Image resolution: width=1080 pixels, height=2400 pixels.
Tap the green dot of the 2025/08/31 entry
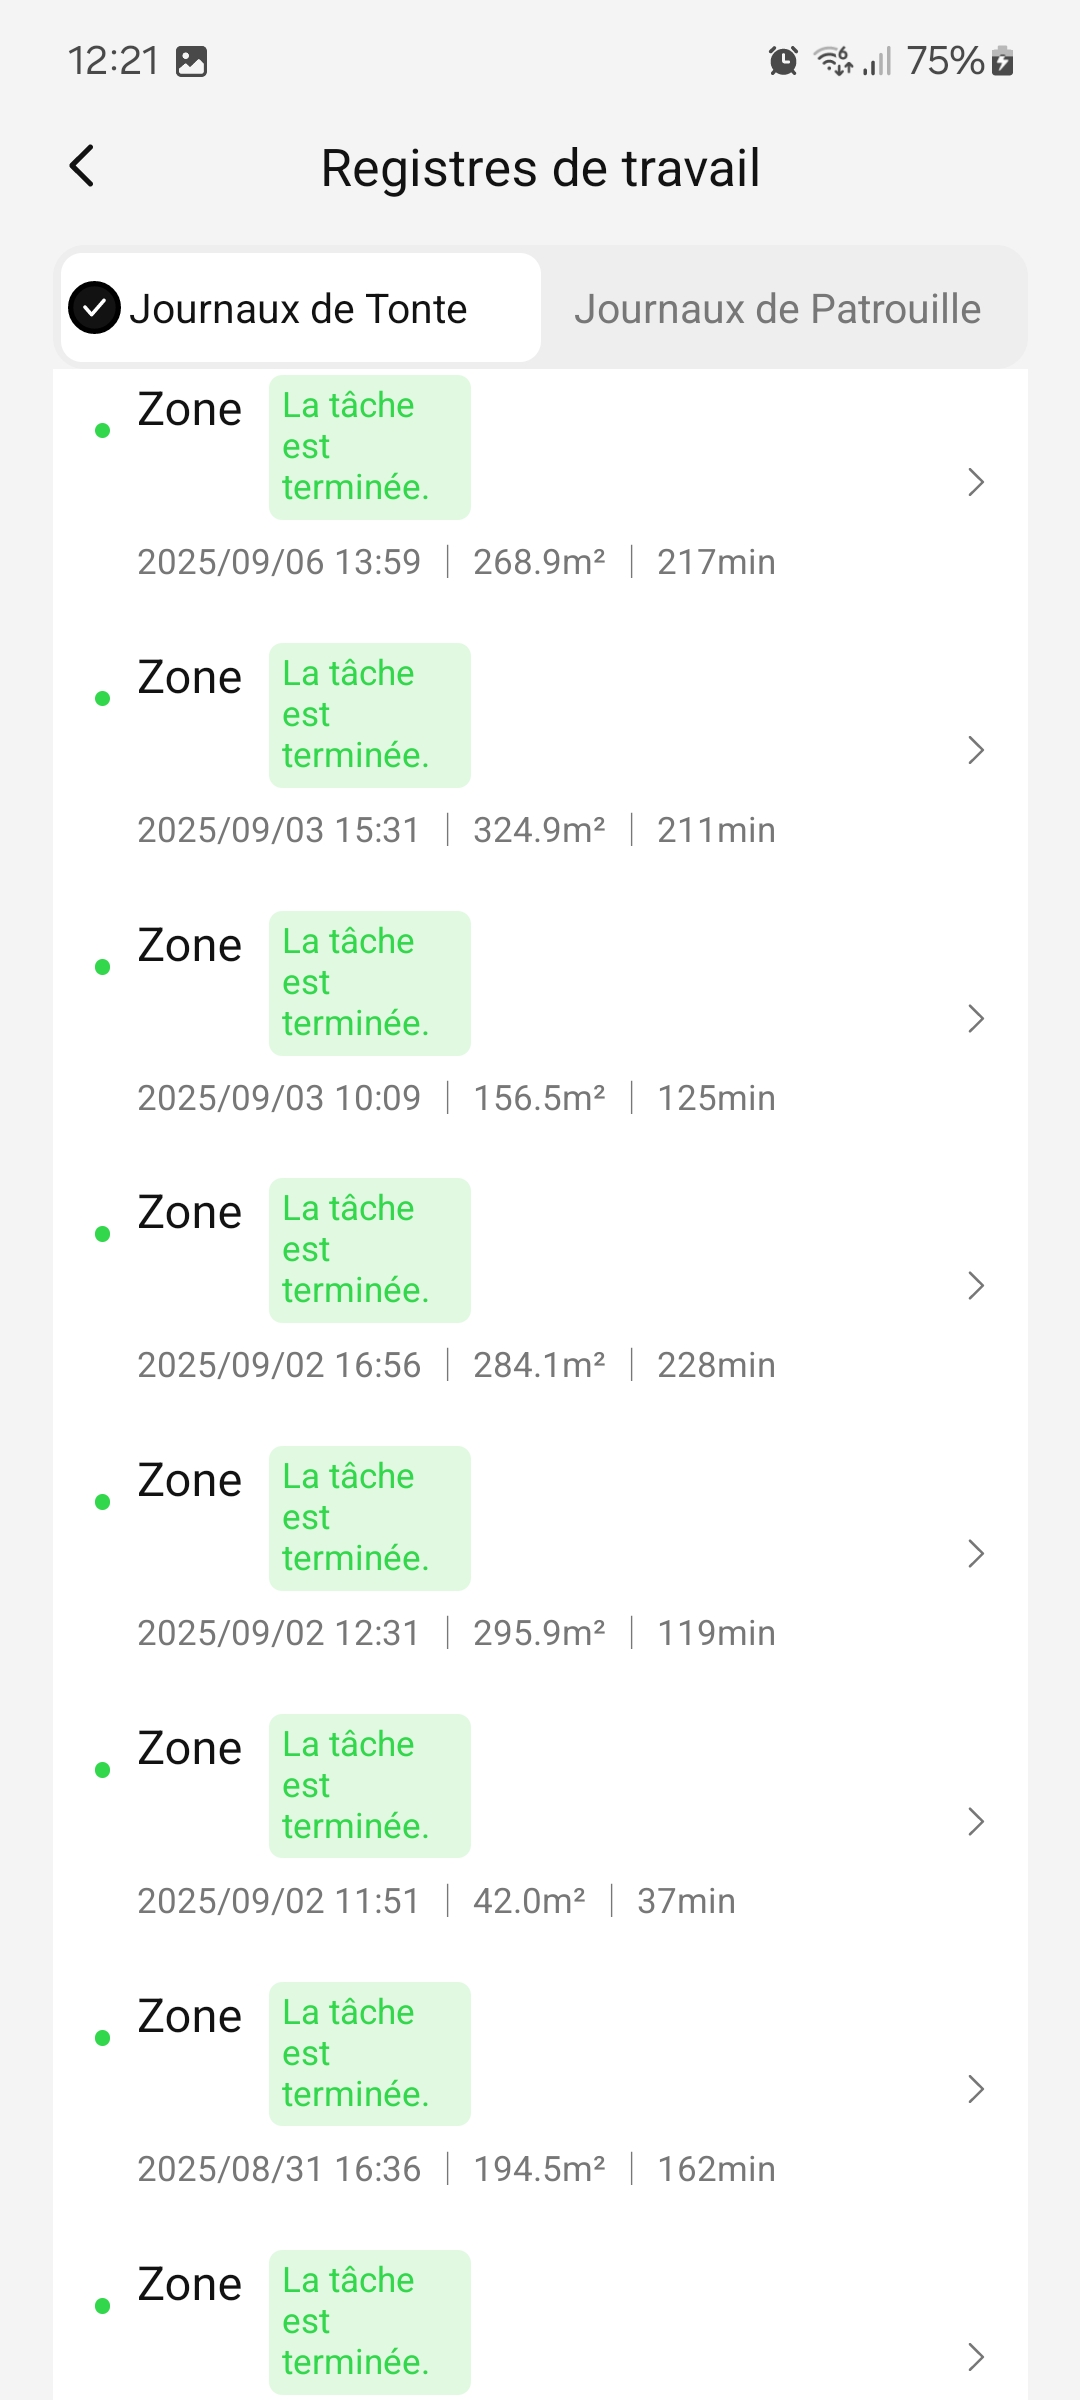point(102,2038)
